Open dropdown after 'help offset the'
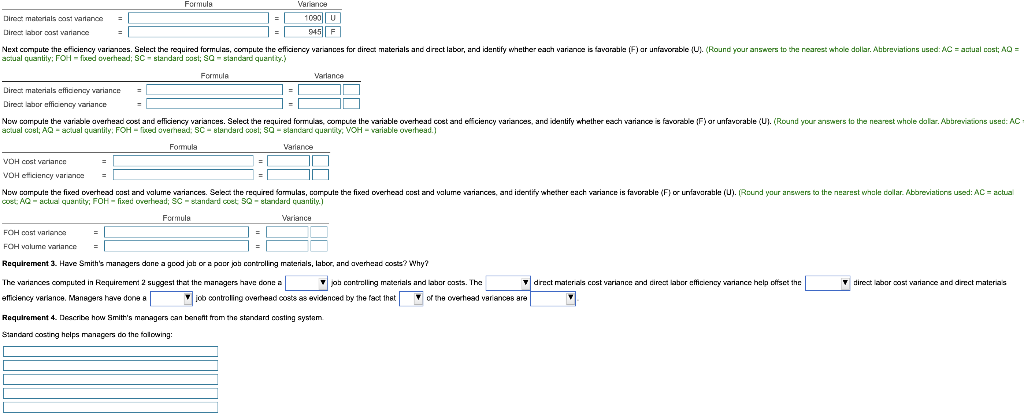Viewport: 1024px width, 420px height. (827, 283)
